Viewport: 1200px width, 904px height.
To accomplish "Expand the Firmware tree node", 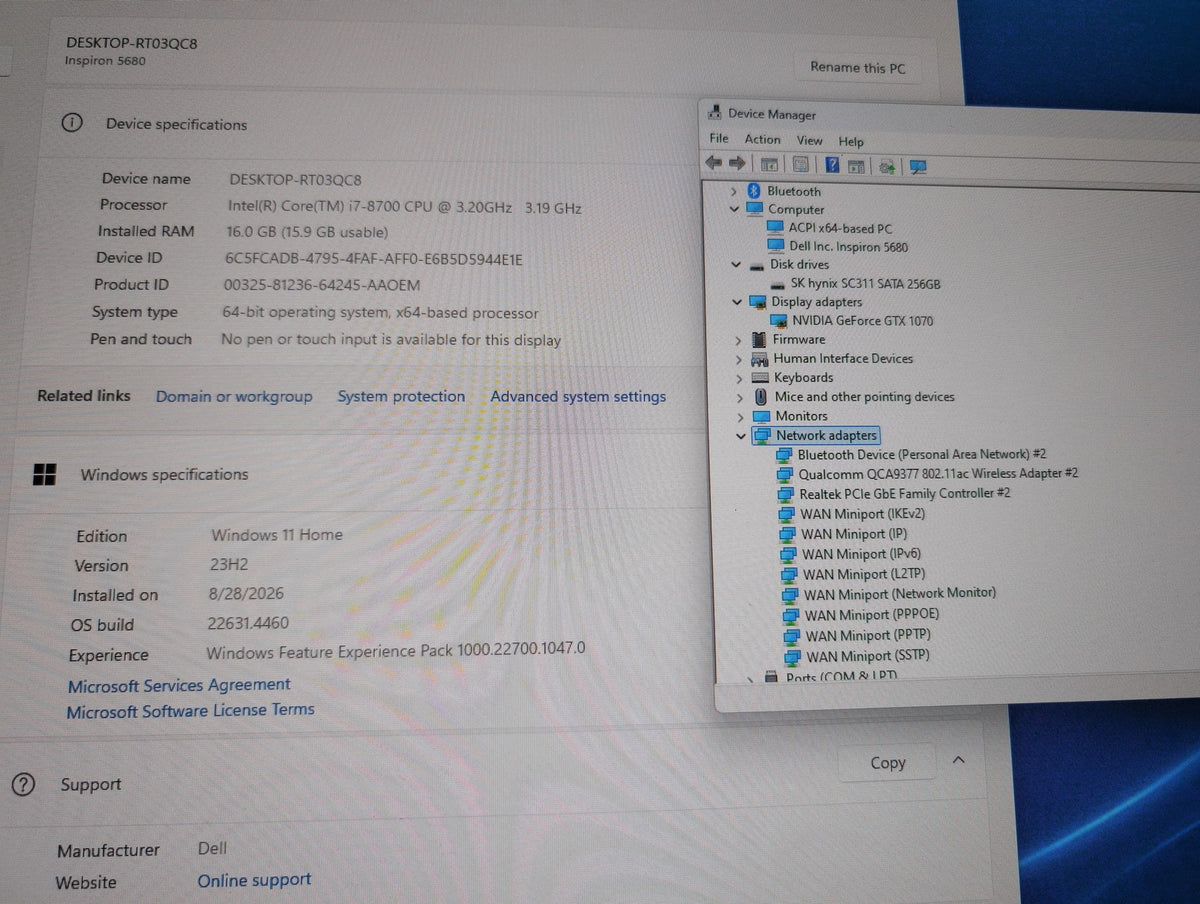I will pyautogui.click(x=738, y=340).
